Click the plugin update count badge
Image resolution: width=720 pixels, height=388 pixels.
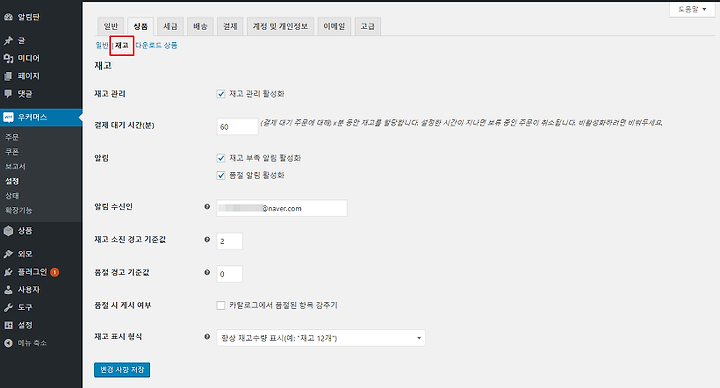[55, 272]
